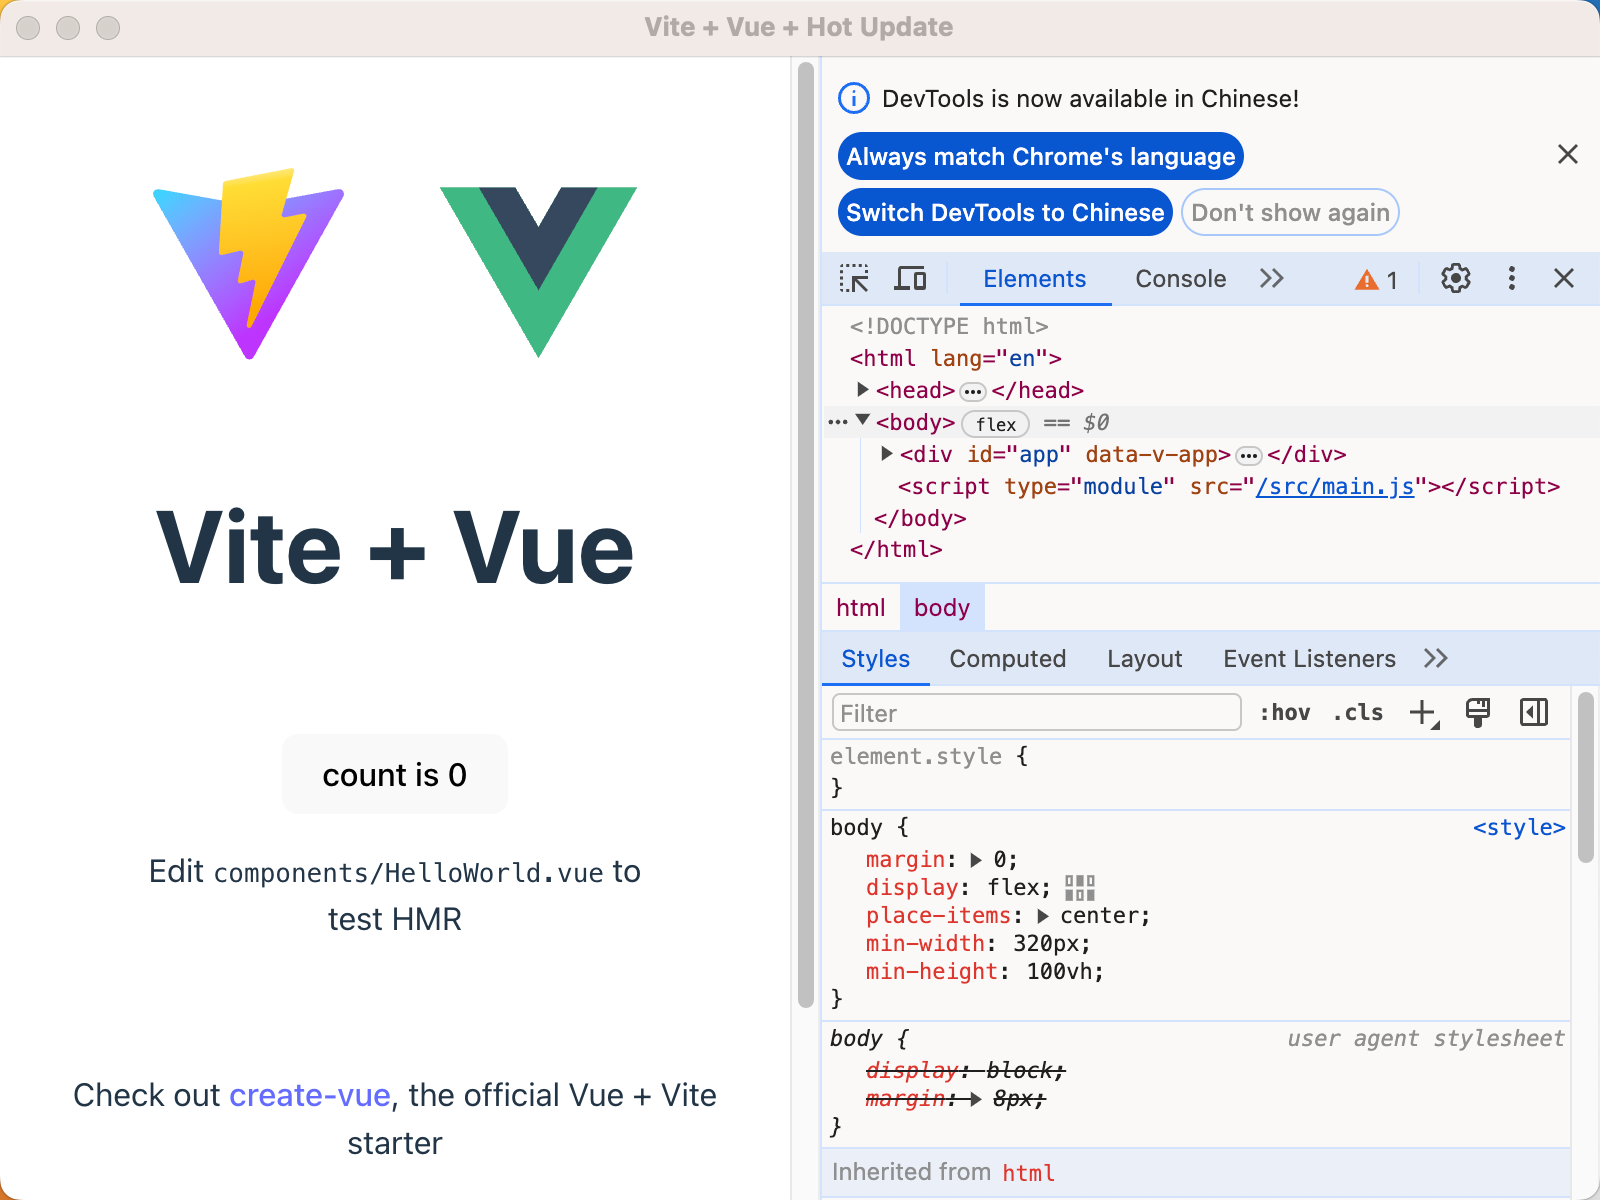This screenshot has height=1200, width=1600.
Task: Click the Vite + Vue heading
Action: click(395, 547)
